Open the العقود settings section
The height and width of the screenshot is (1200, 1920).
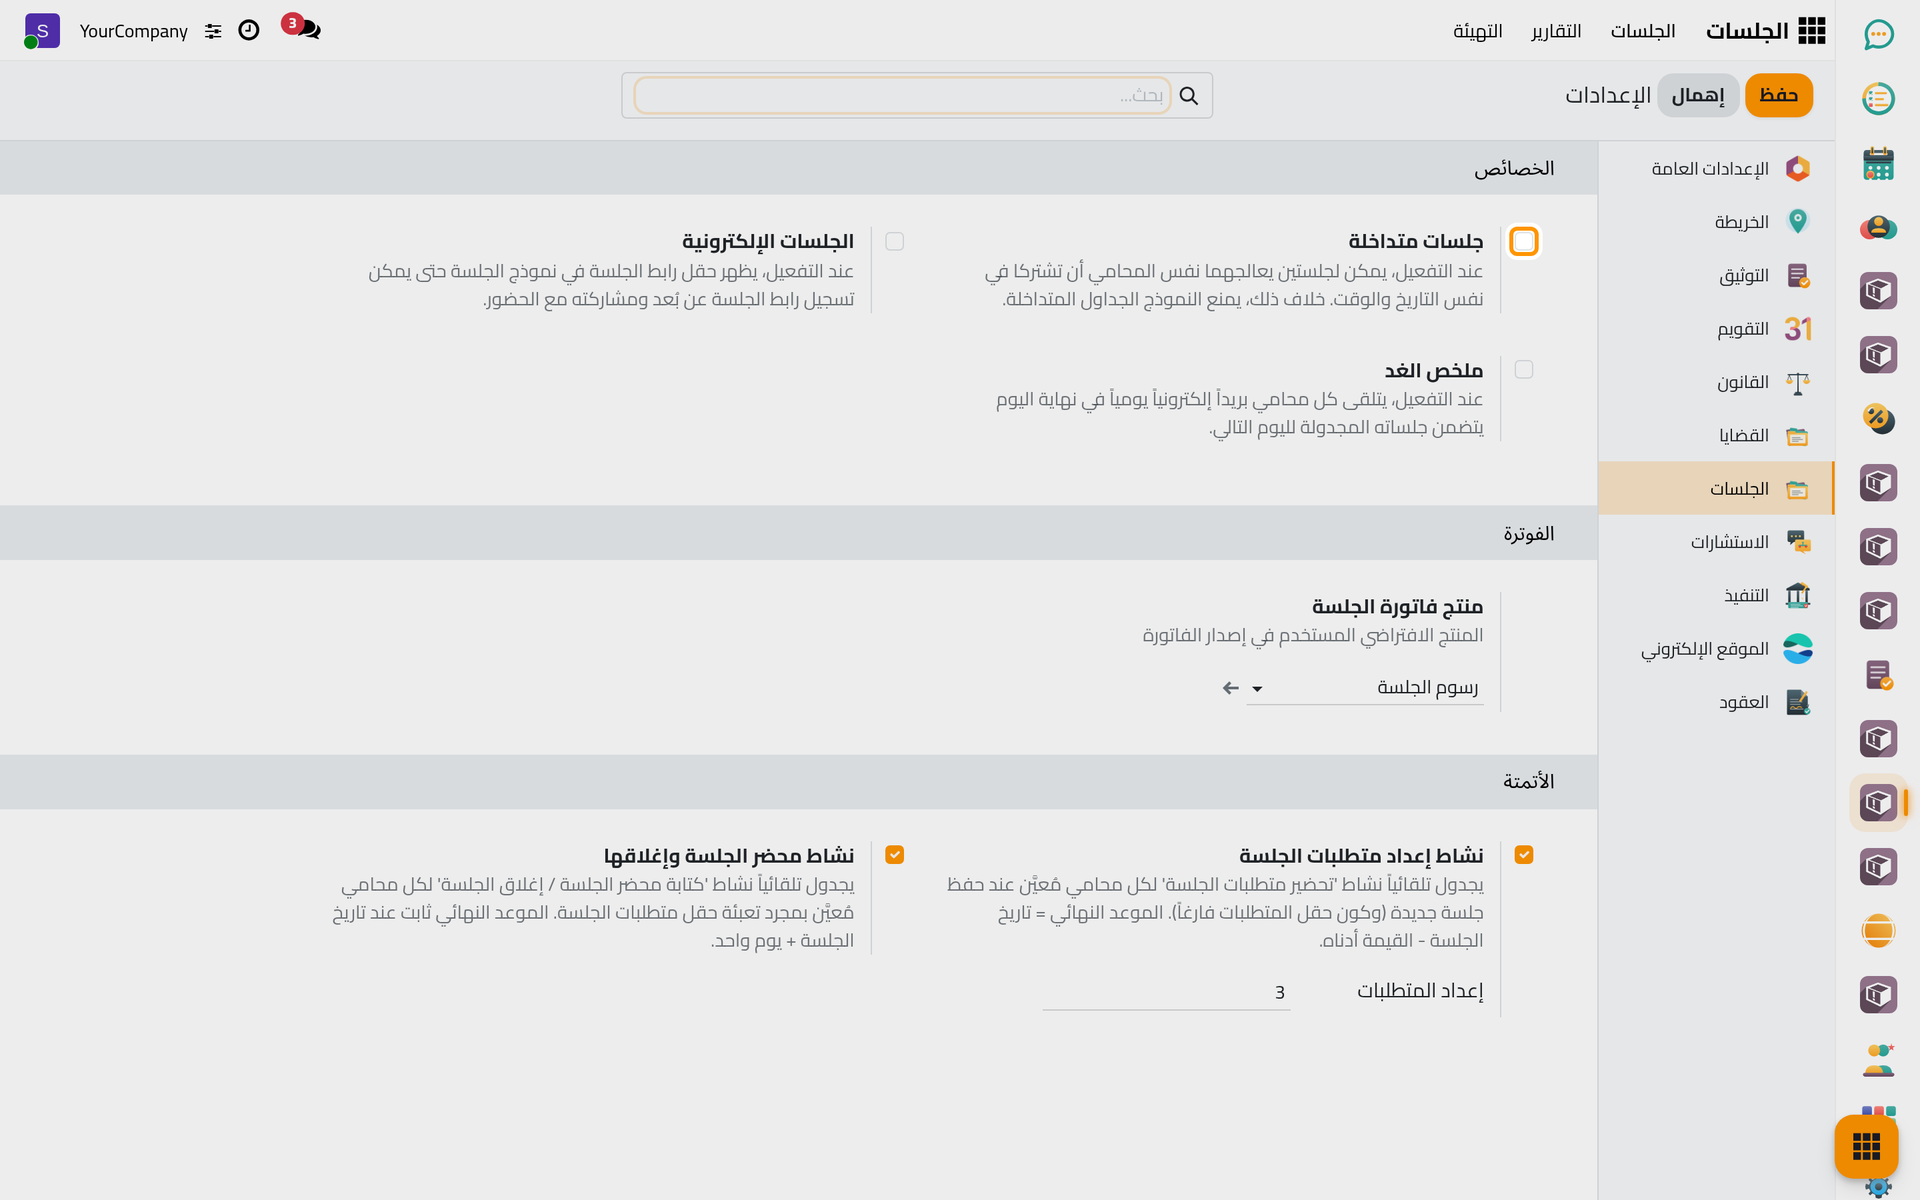click(x=1716, y=702)
